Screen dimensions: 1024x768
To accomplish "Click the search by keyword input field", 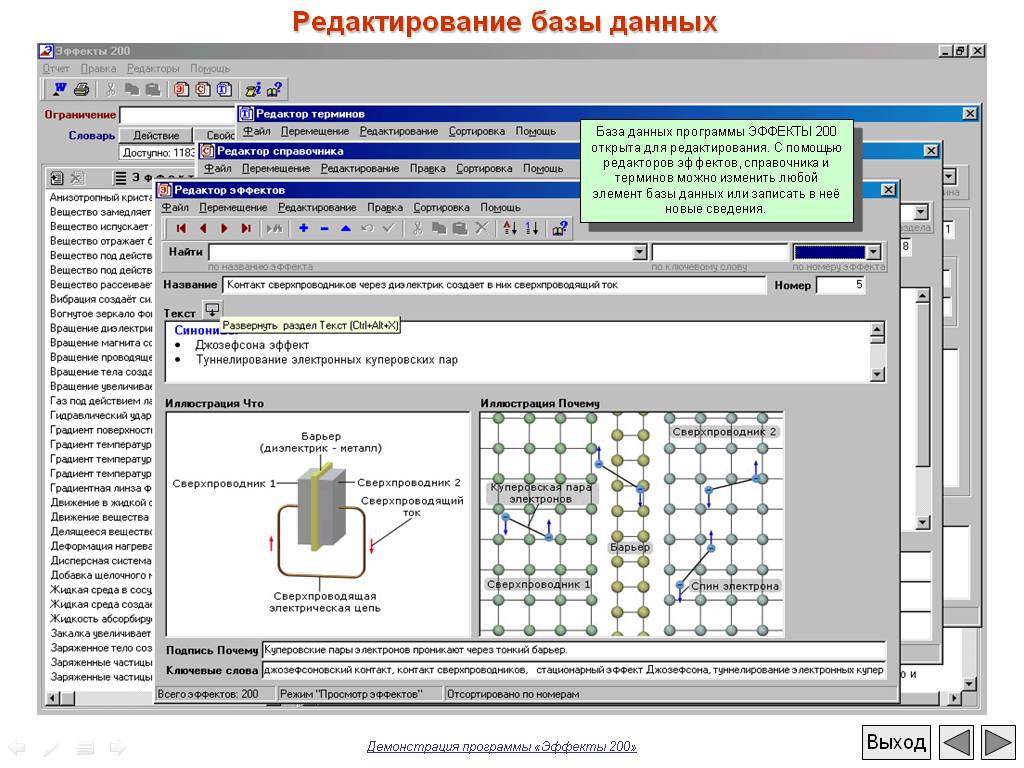I will [720, 252].
